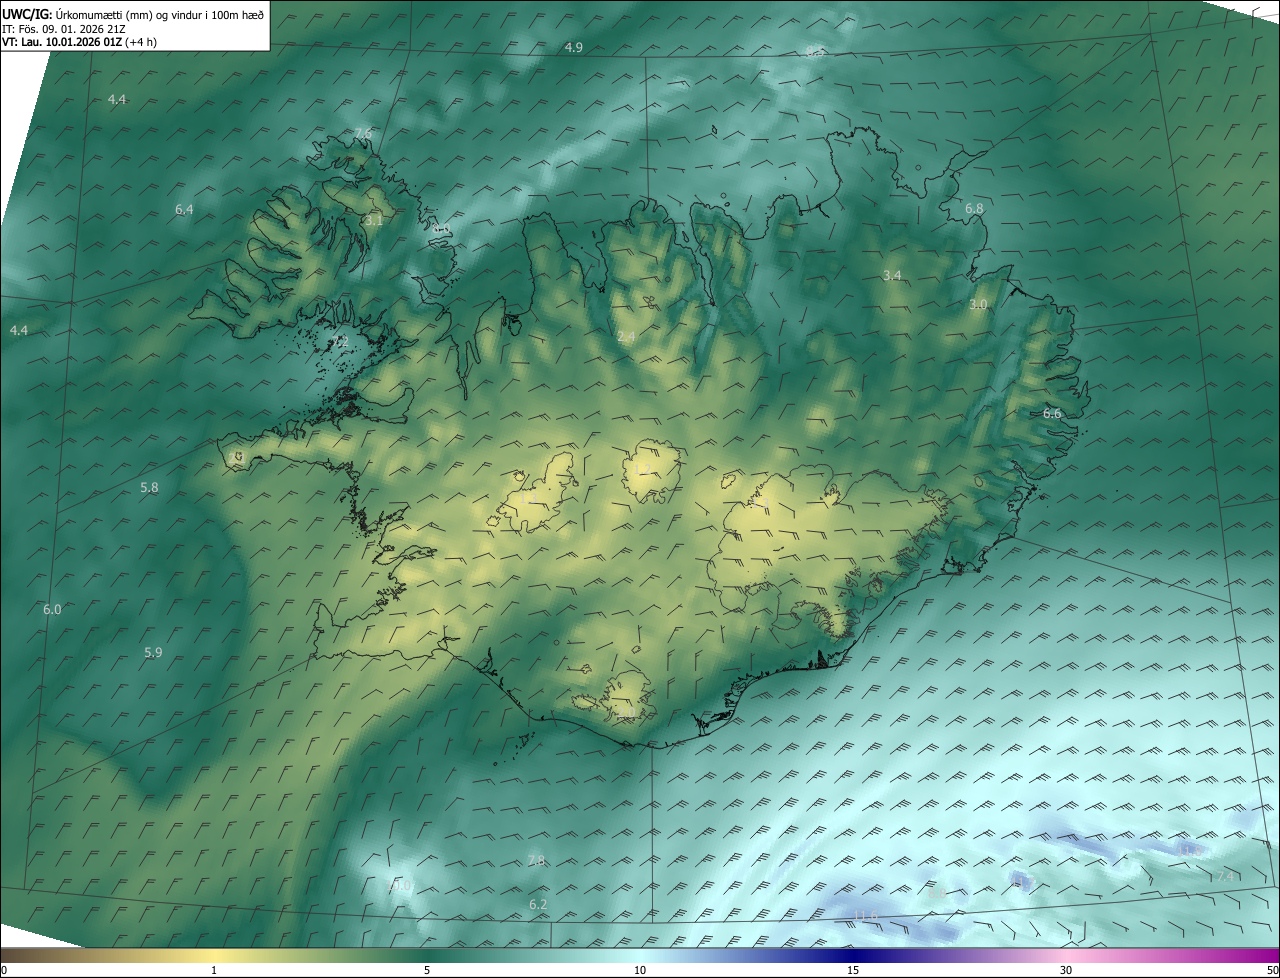1280x978 pixels.
Task: Click the color scale label 5
Action: 427,970
